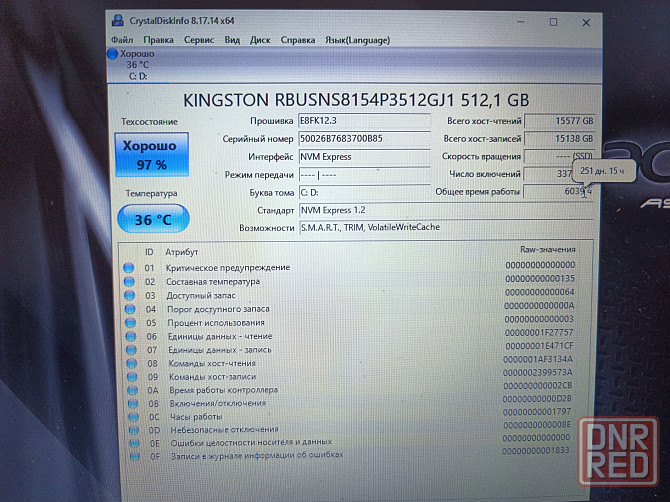Click the Буква тома field C: D:
Image resolution: width=670 pixels, height=502 pixels.
(364, 193)
